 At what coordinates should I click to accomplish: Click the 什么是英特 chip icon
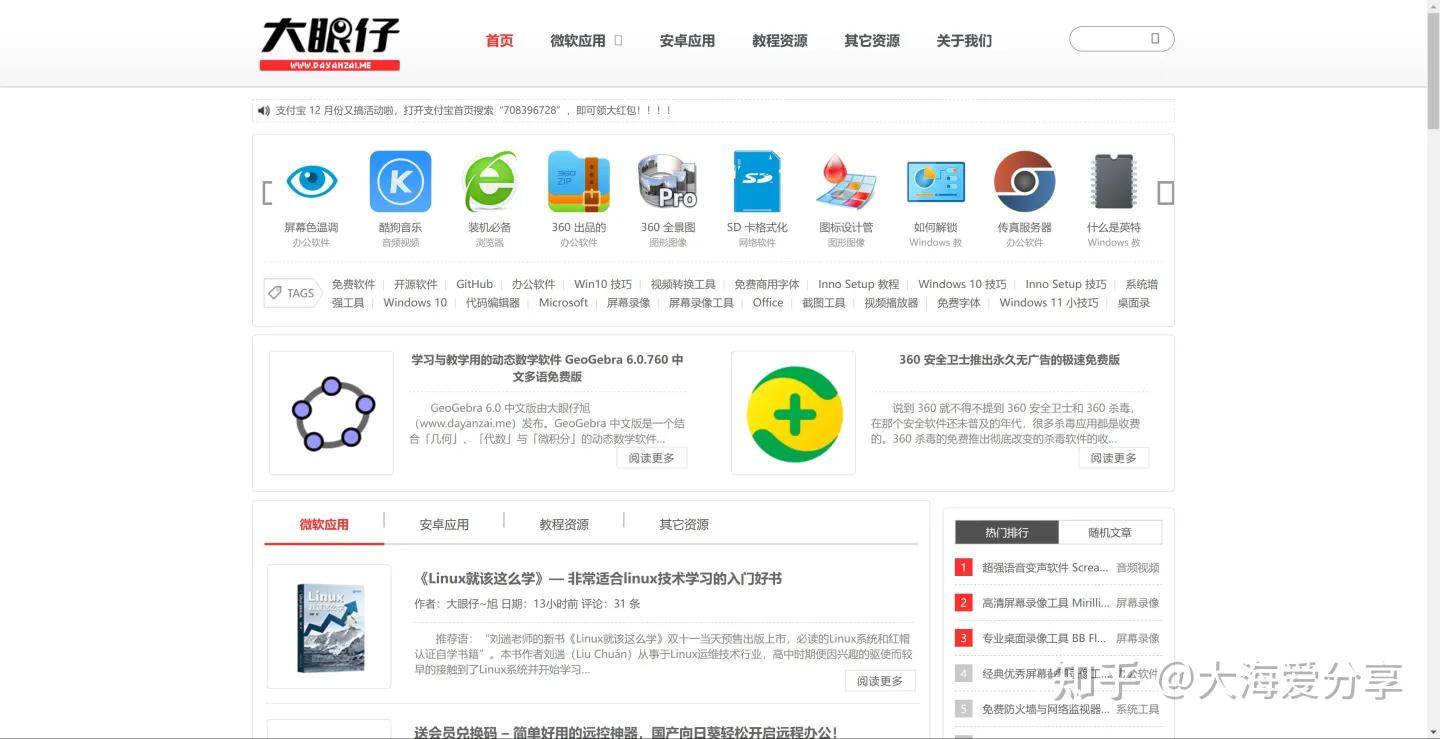coord(1113,181)
